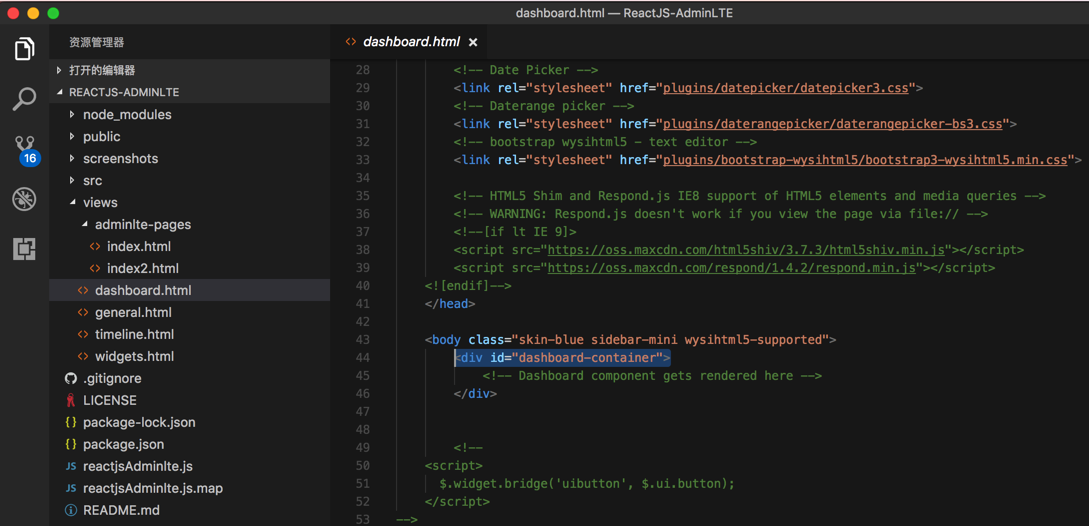Open timeline.html in the file tree

point(134,335)
